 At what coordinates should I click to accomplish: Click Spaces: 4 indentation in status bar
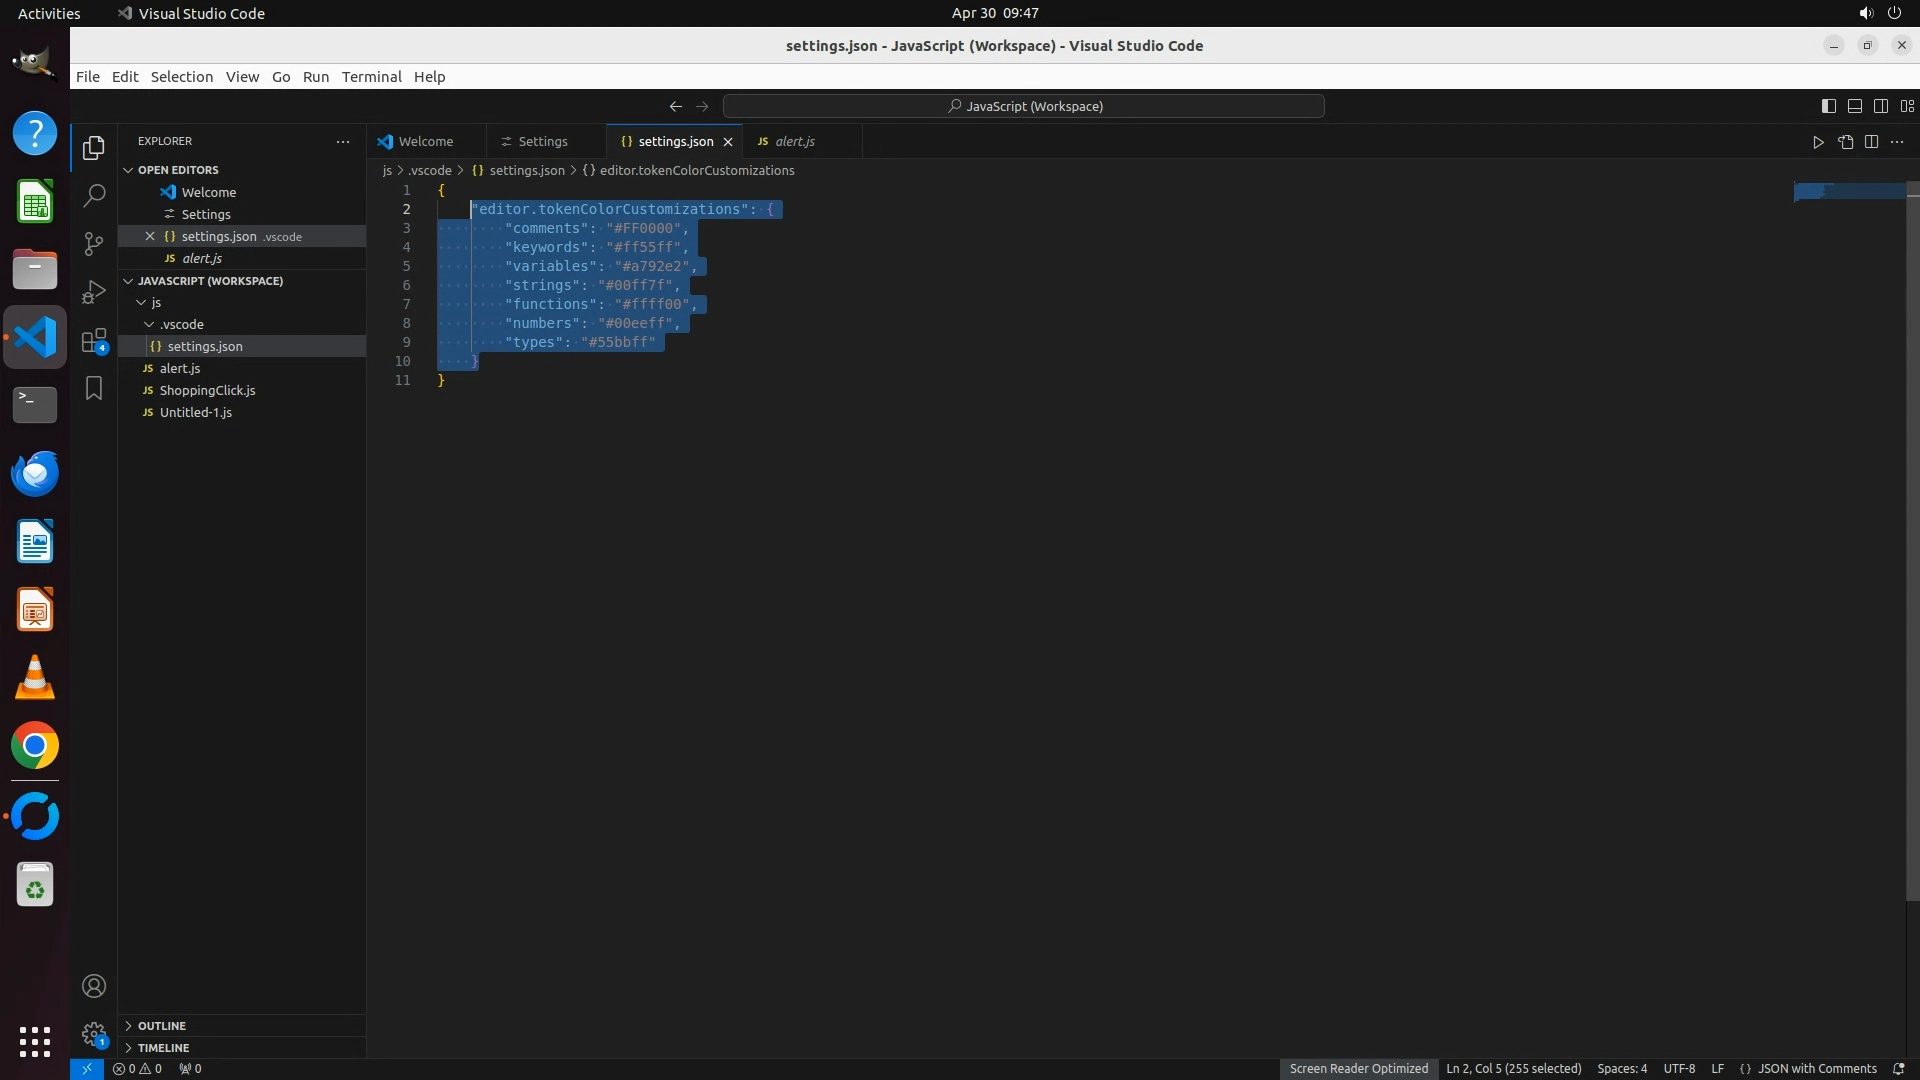coord(1621,1069)
